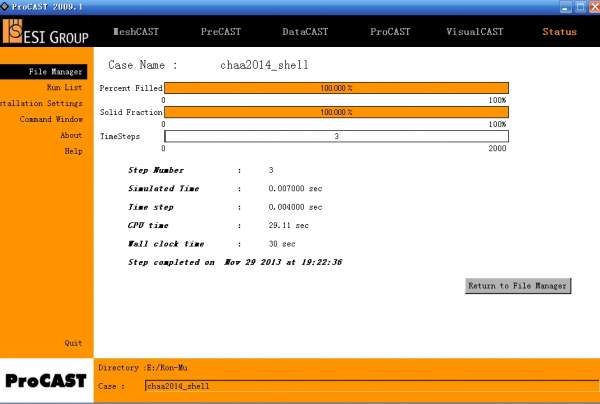
Task: Select the Status tab
Action: click(x=559, y=32)
